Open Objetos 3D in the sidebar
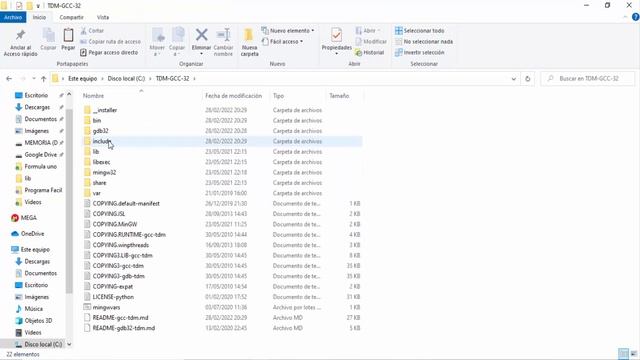 (34, 320)
